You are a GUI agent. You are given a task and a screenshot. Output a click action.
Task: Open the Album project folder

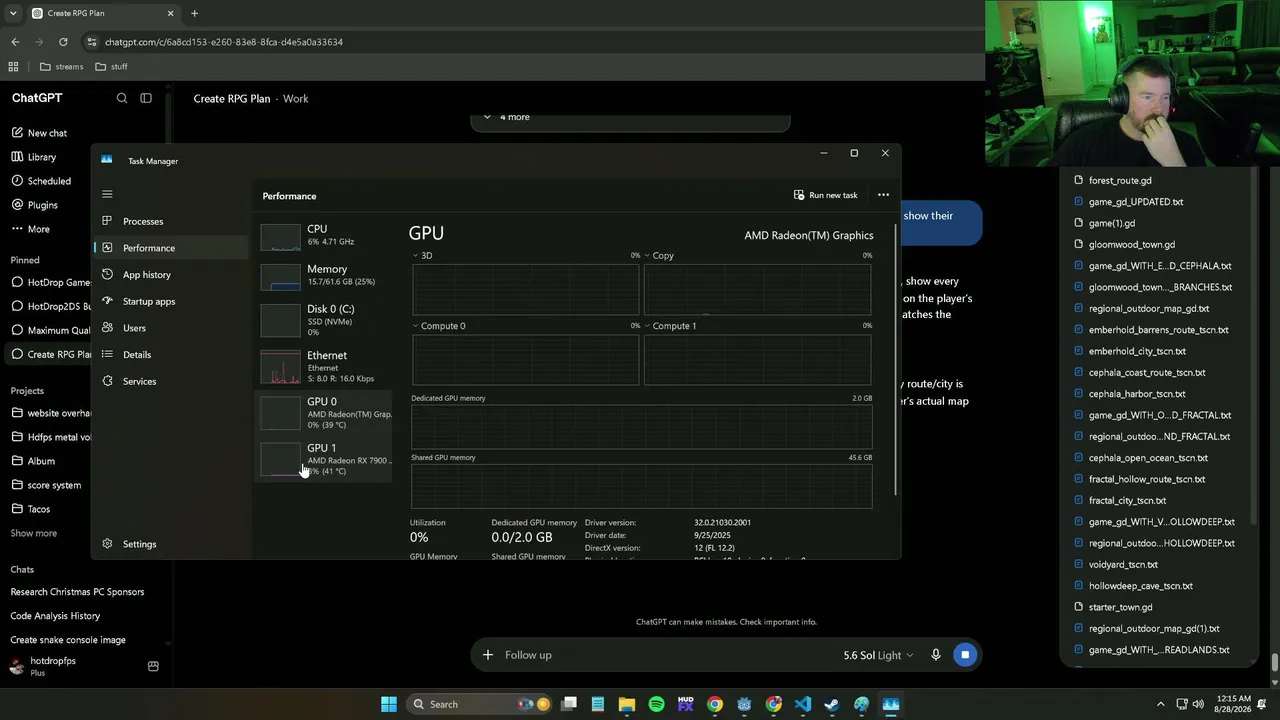click(41, 461)
